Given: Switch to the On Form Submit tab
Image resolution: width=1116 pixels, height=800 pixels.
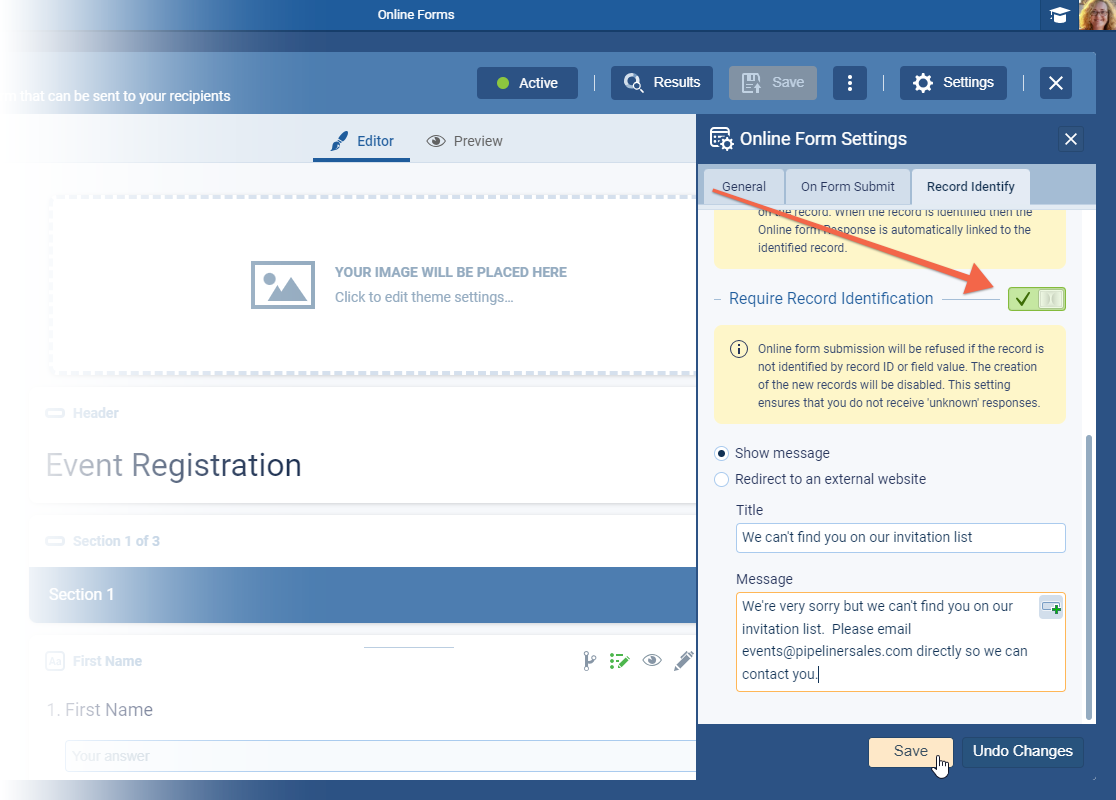Looking at the screenshot, I should tap(847, 187).
